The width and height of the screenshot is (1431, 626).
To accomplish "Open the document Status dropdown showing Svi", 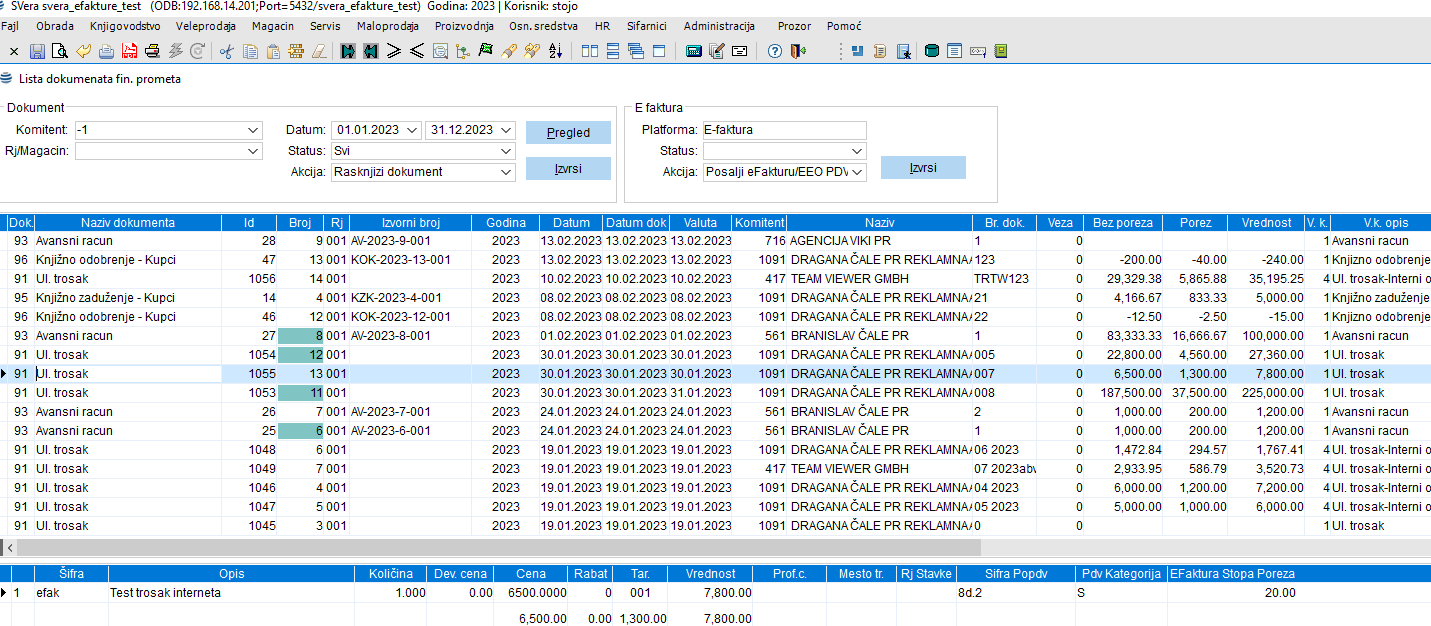I will click(505, 151).
